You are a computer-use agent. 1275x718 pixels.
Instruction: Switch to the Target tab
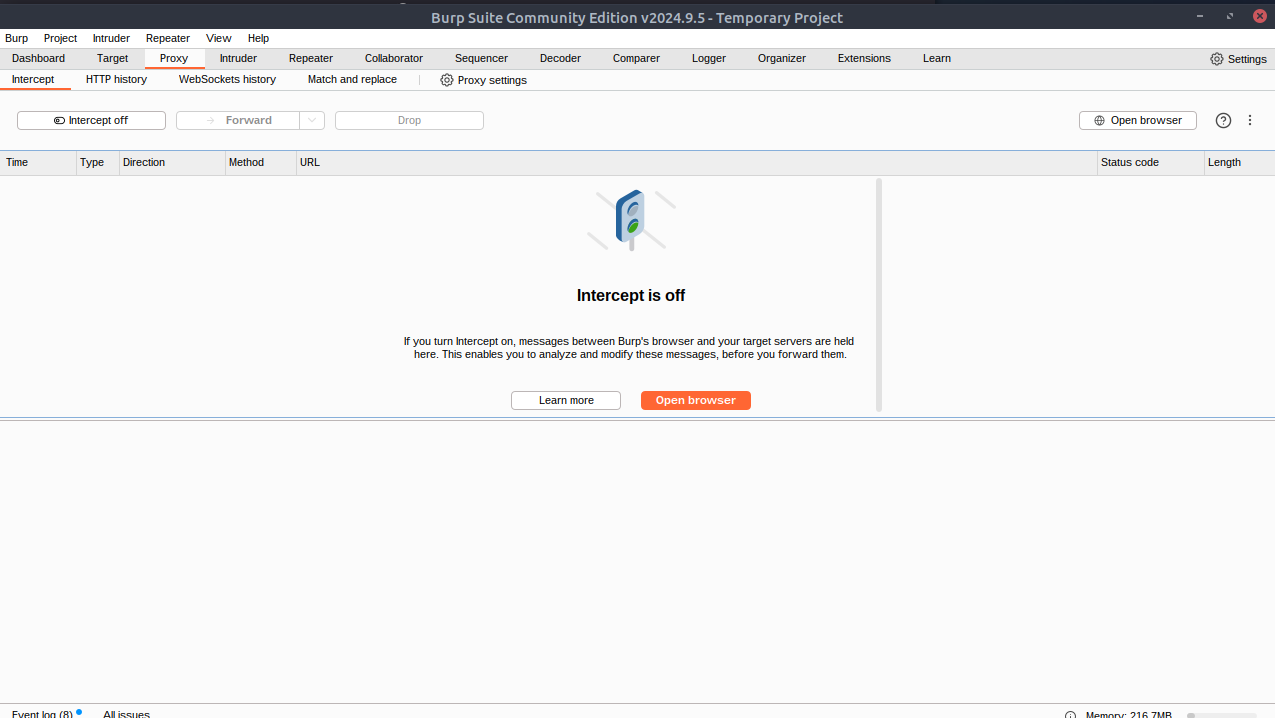[x=112, y=58]
